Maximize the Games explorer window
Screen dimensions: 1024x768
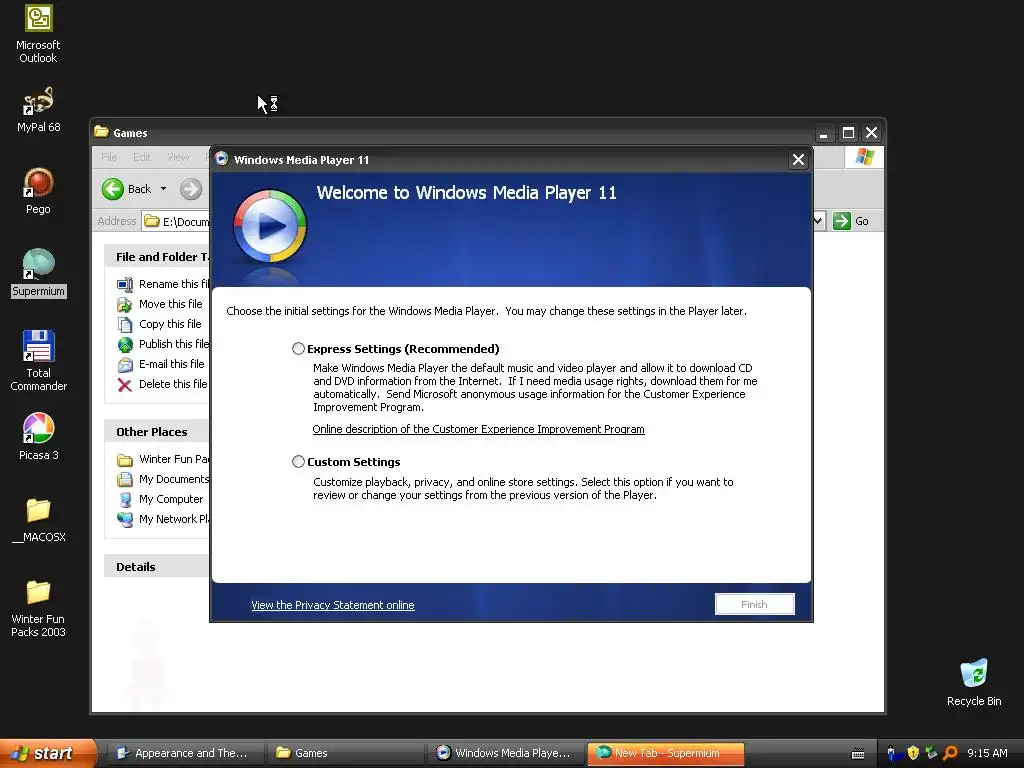pyautogui.click(x=848, y=133)
